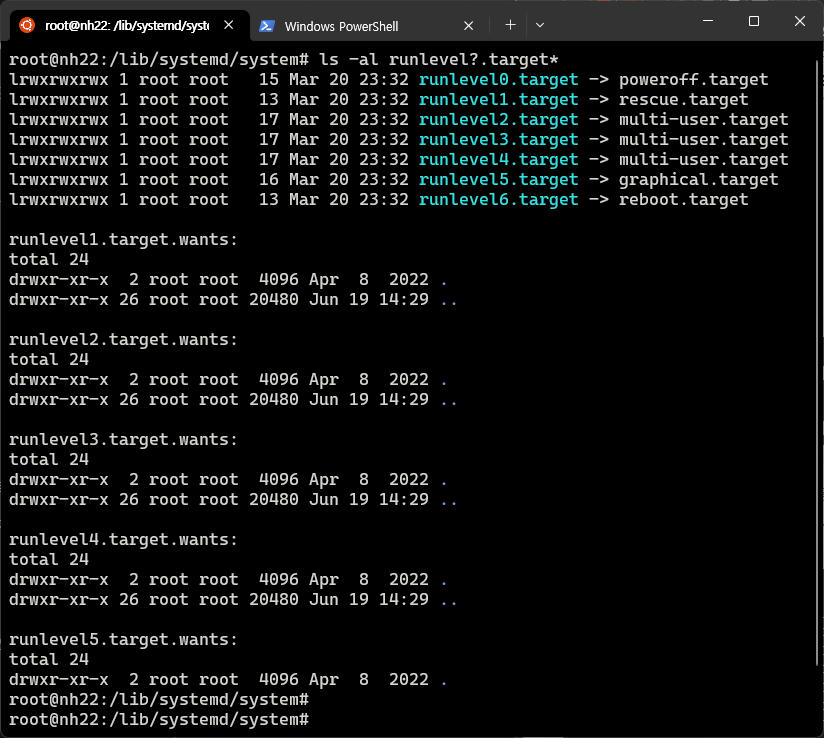Click the runlevel5.target.wants: heading

(x=123, y=639)
